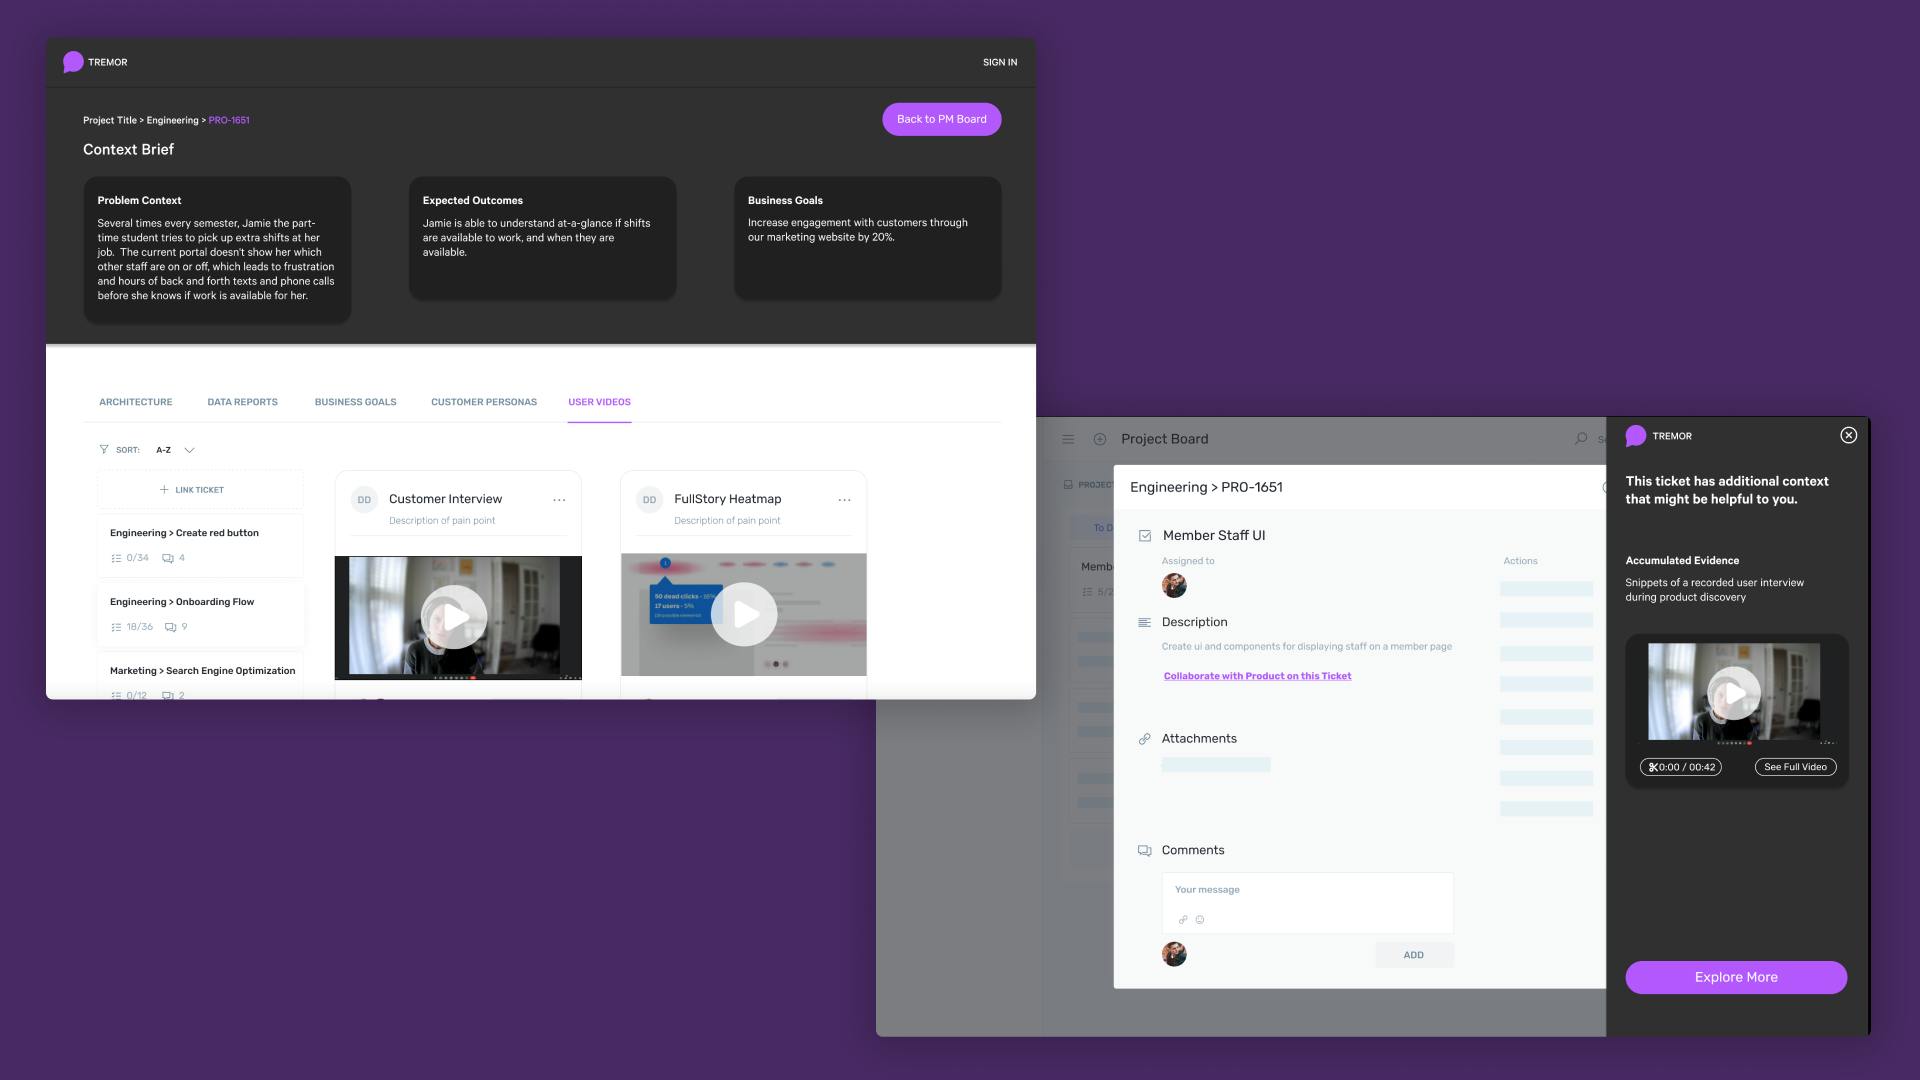This screenshot has width=1920, height=1080.
Task: Play the Accumulated Evidence video snippet
Action: coord(1733,693)
